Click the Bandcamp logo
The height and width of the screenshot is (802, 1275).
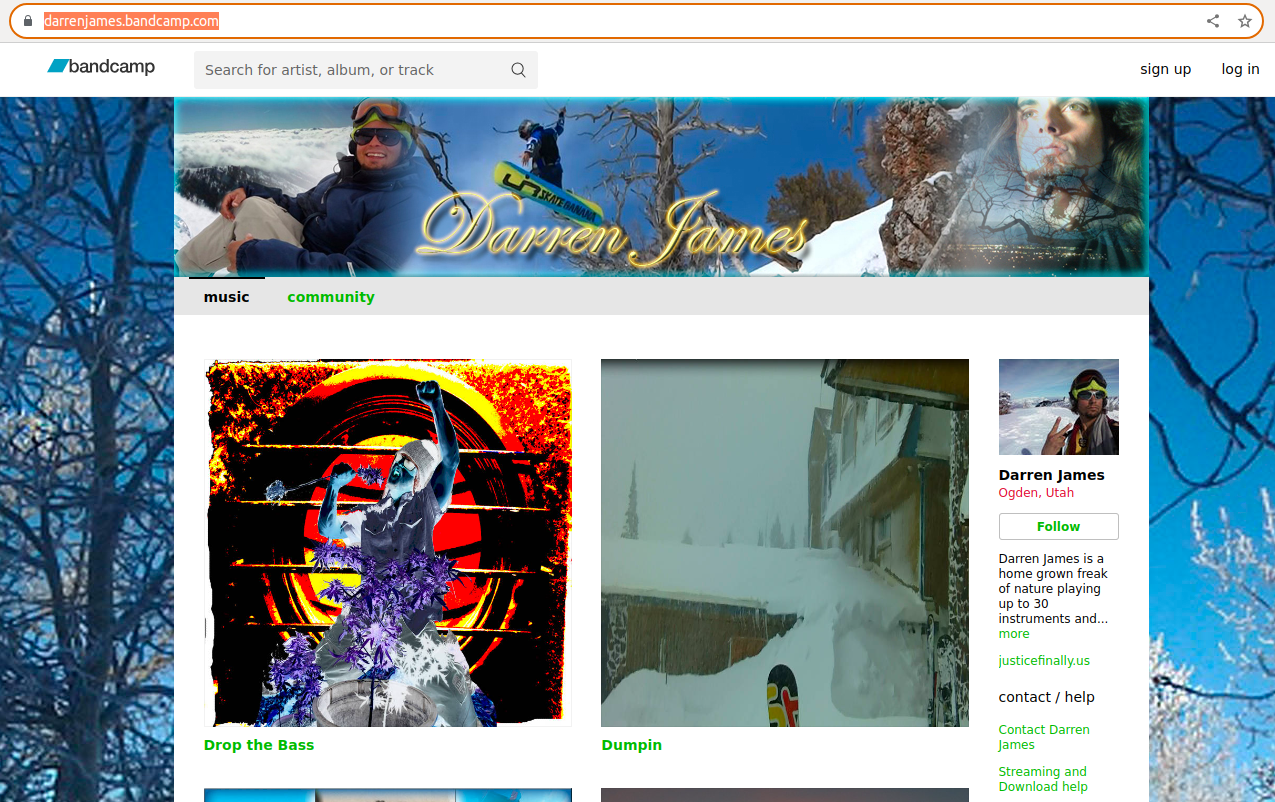pyautogui.click(x=100, y=66)
